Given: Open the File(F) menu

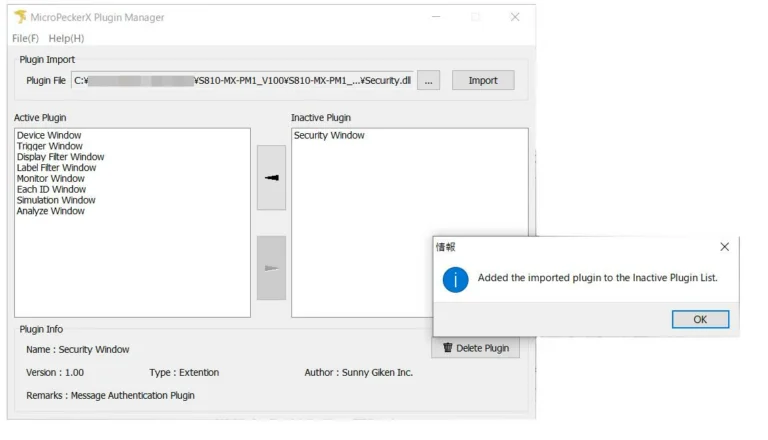Looking at the screenshot, I should pos(25,38).
